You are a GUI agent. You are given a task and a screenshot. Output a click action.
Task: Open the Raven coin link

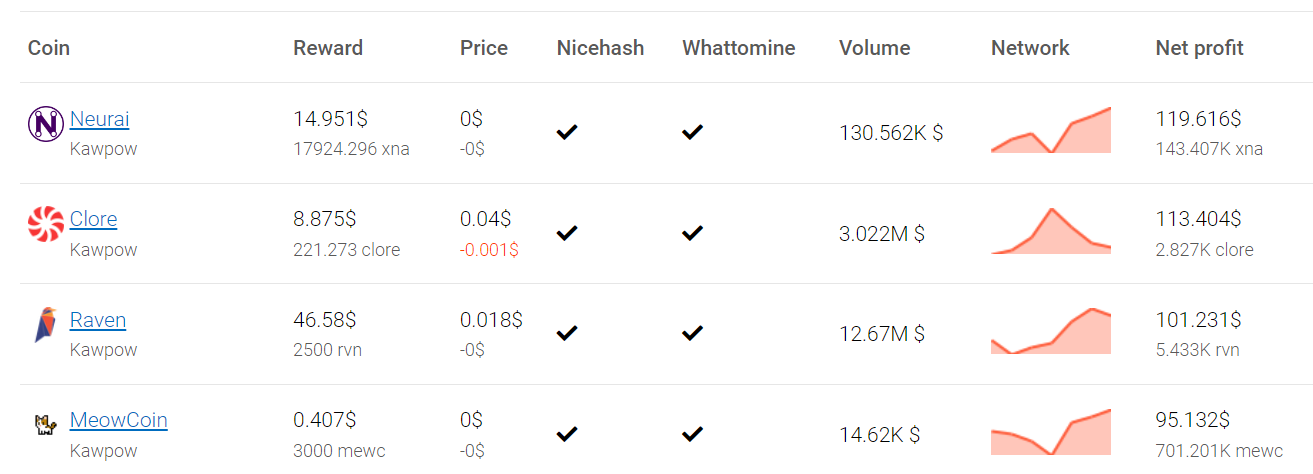[98, 320]
